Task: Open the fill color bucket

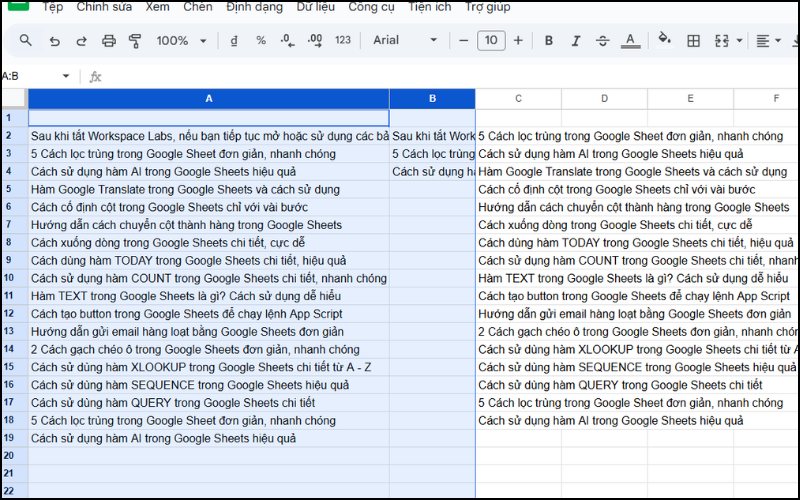Action: 664,41
